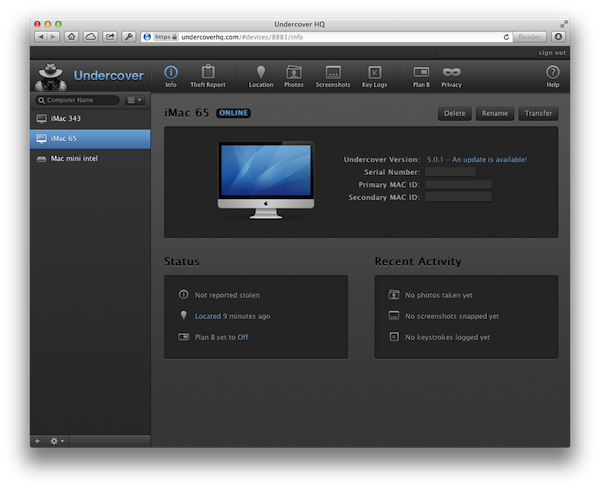Image resolution: width=600 pixels, height=489 pixels.
Task: Click the Reader button
Action: [530, 37]
